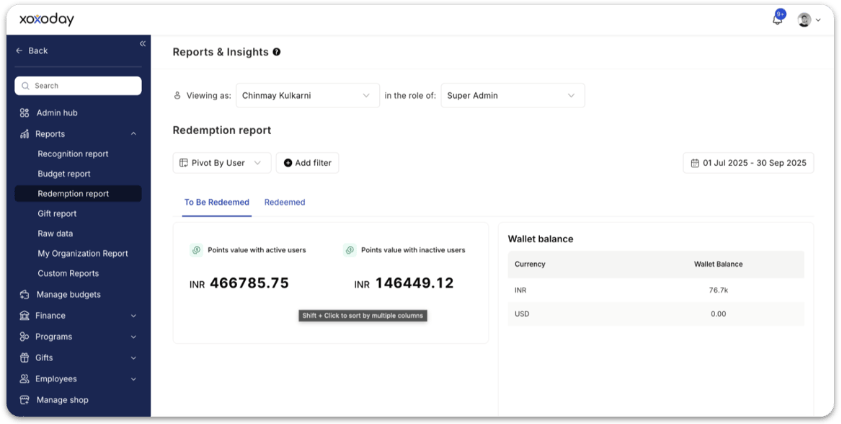Open the Super Admin role dropdown
Viewport: 841px width, 424px height.
(x=513, y=95)
